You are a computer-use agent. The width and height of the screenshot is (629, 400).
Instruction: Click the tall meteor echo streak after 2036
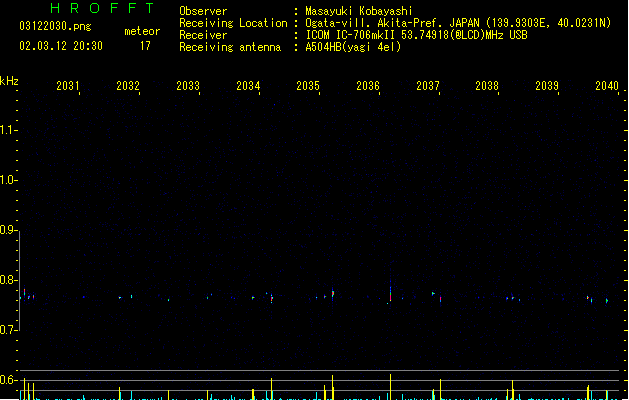coord(390,288)
